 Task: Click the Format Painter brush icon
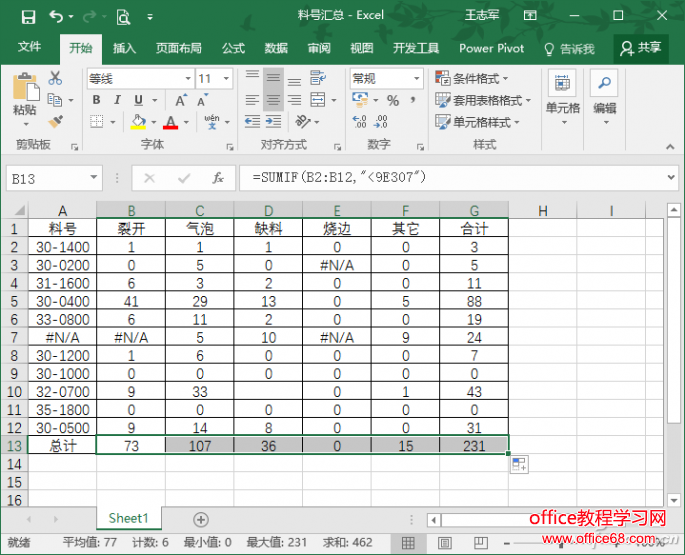[x=55, y=121]
